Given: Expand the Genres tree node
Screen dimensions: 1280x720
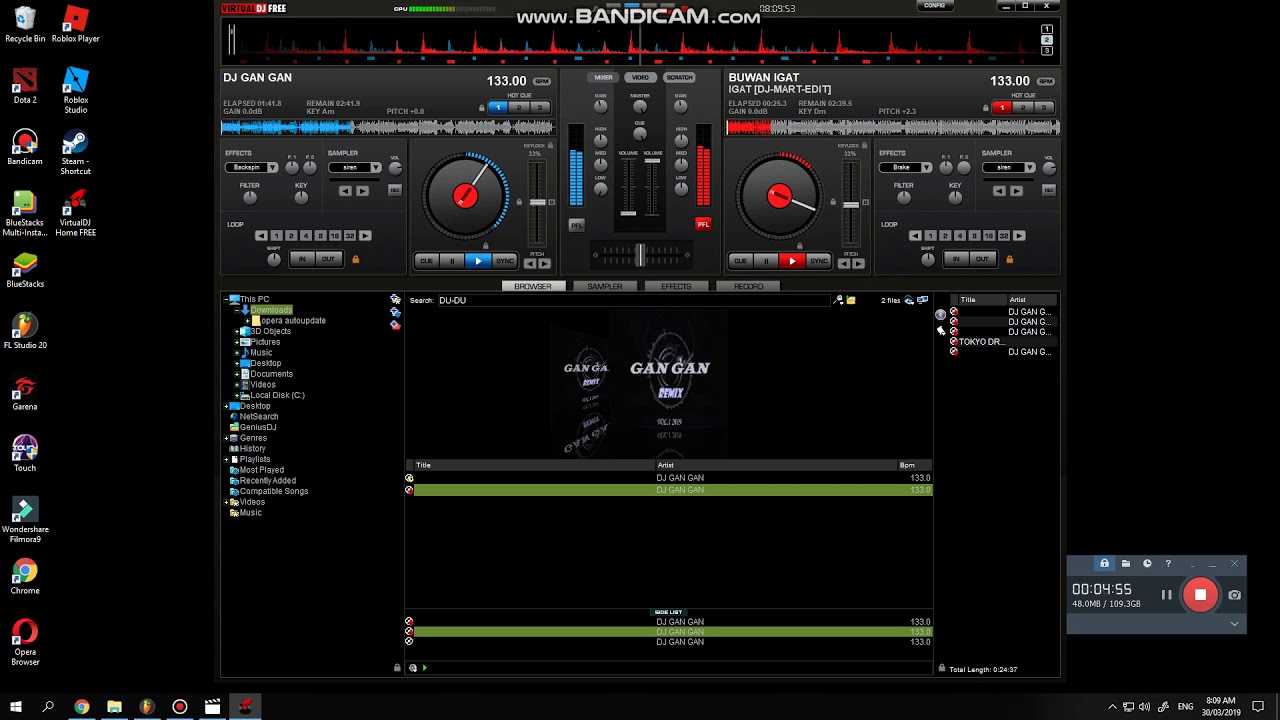Looking at the screenshot, I should 226,438.
